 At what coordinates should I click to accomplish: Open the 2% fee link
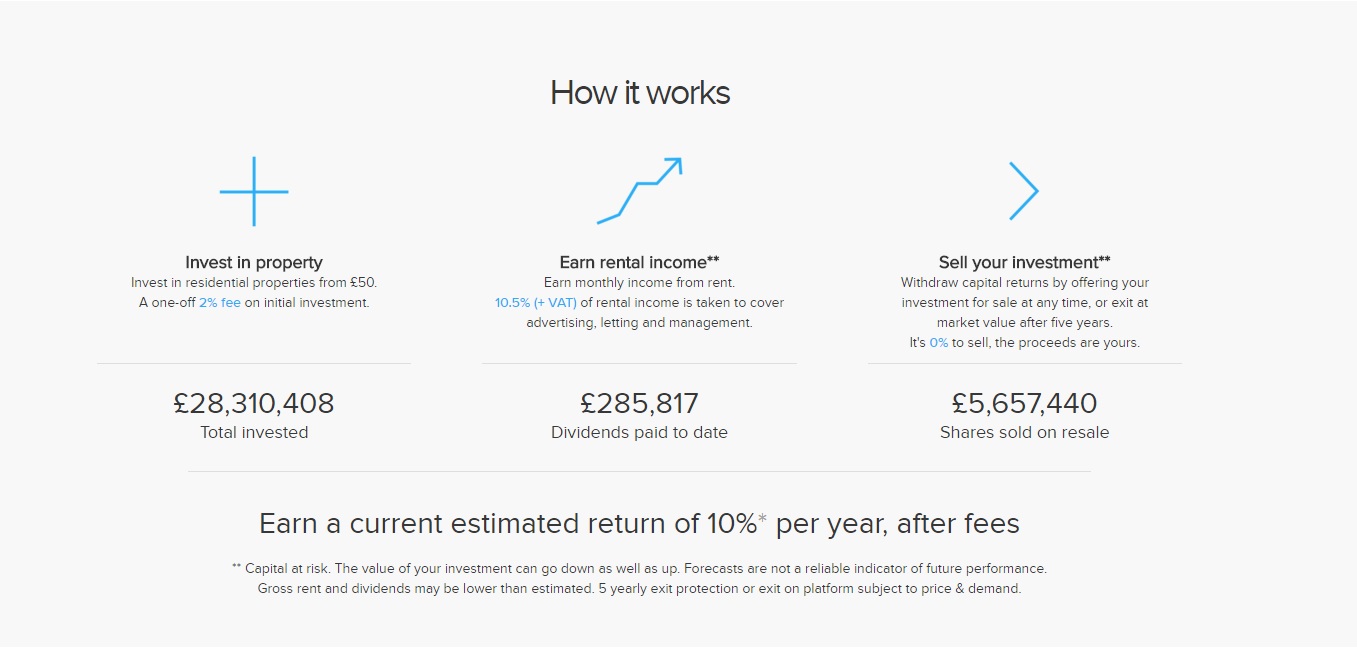(x=219, y=302)
